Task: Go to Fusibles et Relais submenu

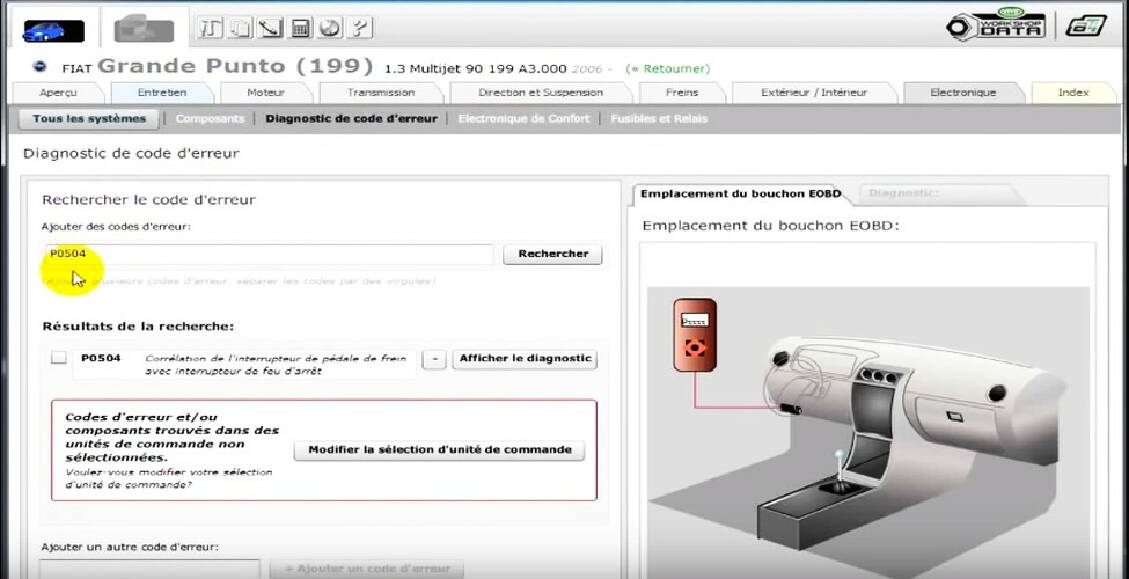Action: pos(659,120)
